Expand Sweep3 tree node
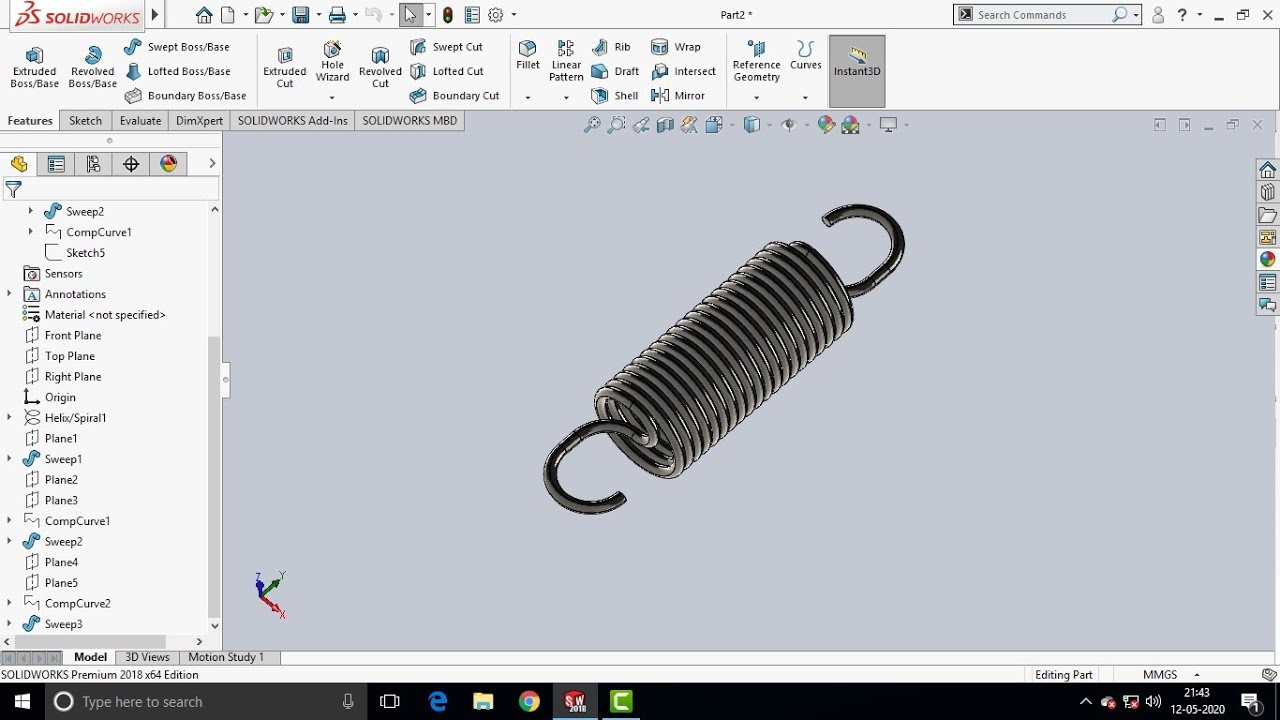This screenshot has height=720, width=1280. tap(10, 624)
